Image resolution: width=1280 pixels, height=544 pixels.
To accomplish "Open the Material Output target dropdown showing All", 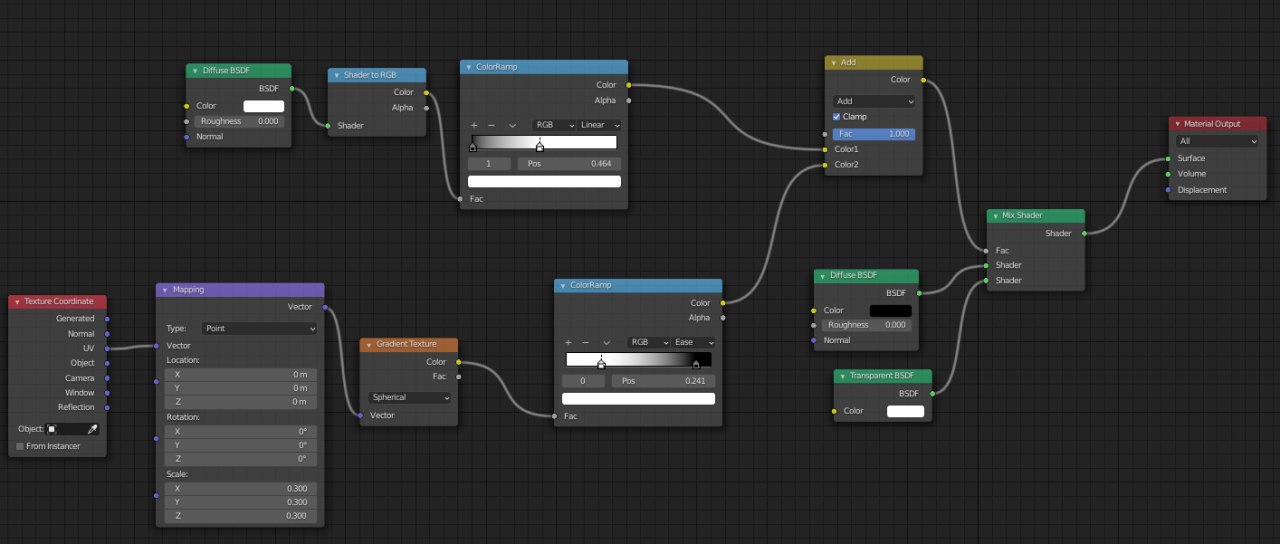I will click(x=1217, y=141).
